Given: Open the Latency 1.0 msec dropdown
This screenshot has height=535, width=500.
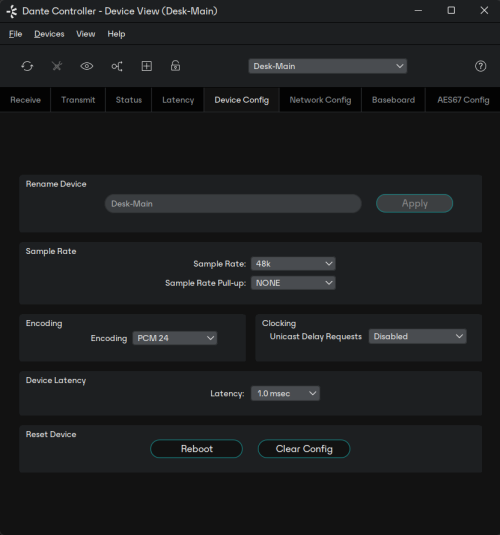Looking at the screenshot, I should 285,393.
